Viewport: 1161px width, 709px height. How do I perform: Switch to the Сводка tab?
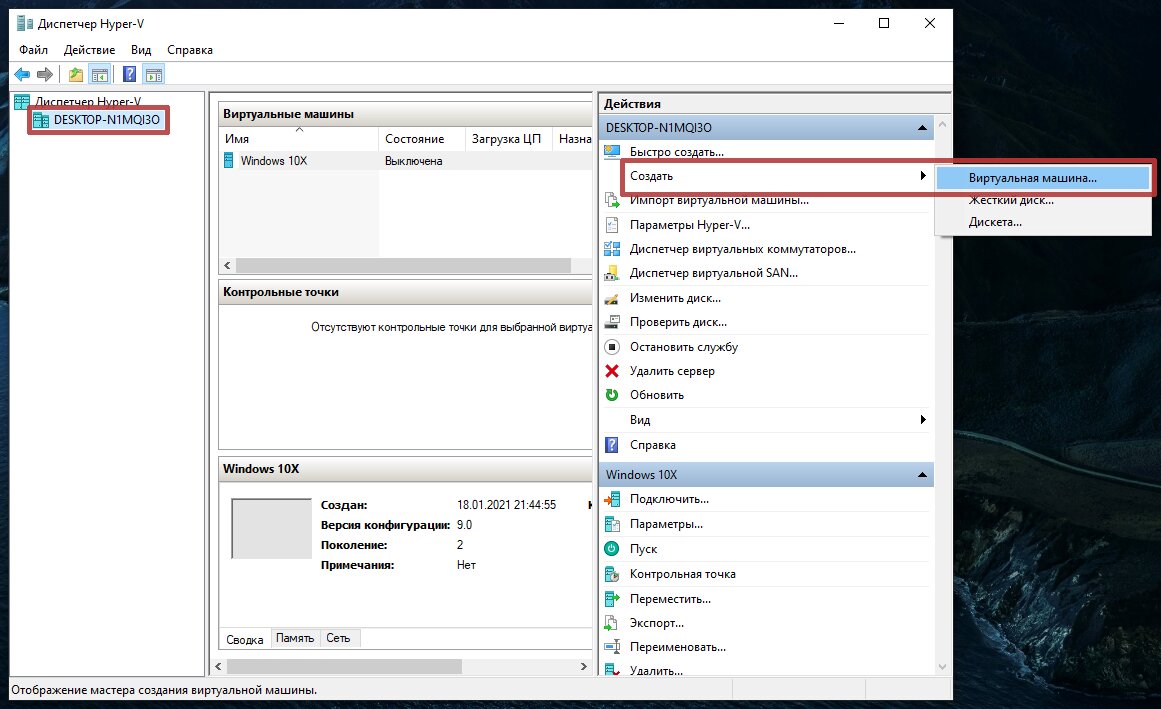(245, 639)
